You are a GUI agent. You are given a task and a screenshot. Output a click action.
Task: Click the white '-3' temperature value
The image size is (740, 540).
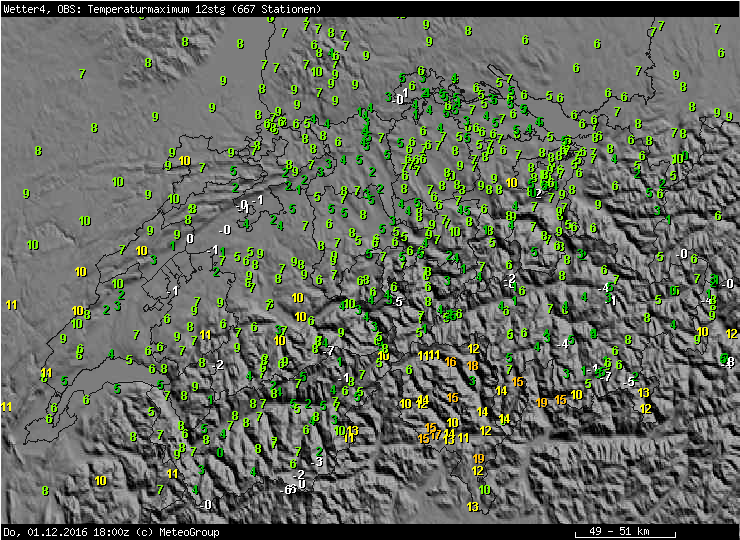click(317, 461)
